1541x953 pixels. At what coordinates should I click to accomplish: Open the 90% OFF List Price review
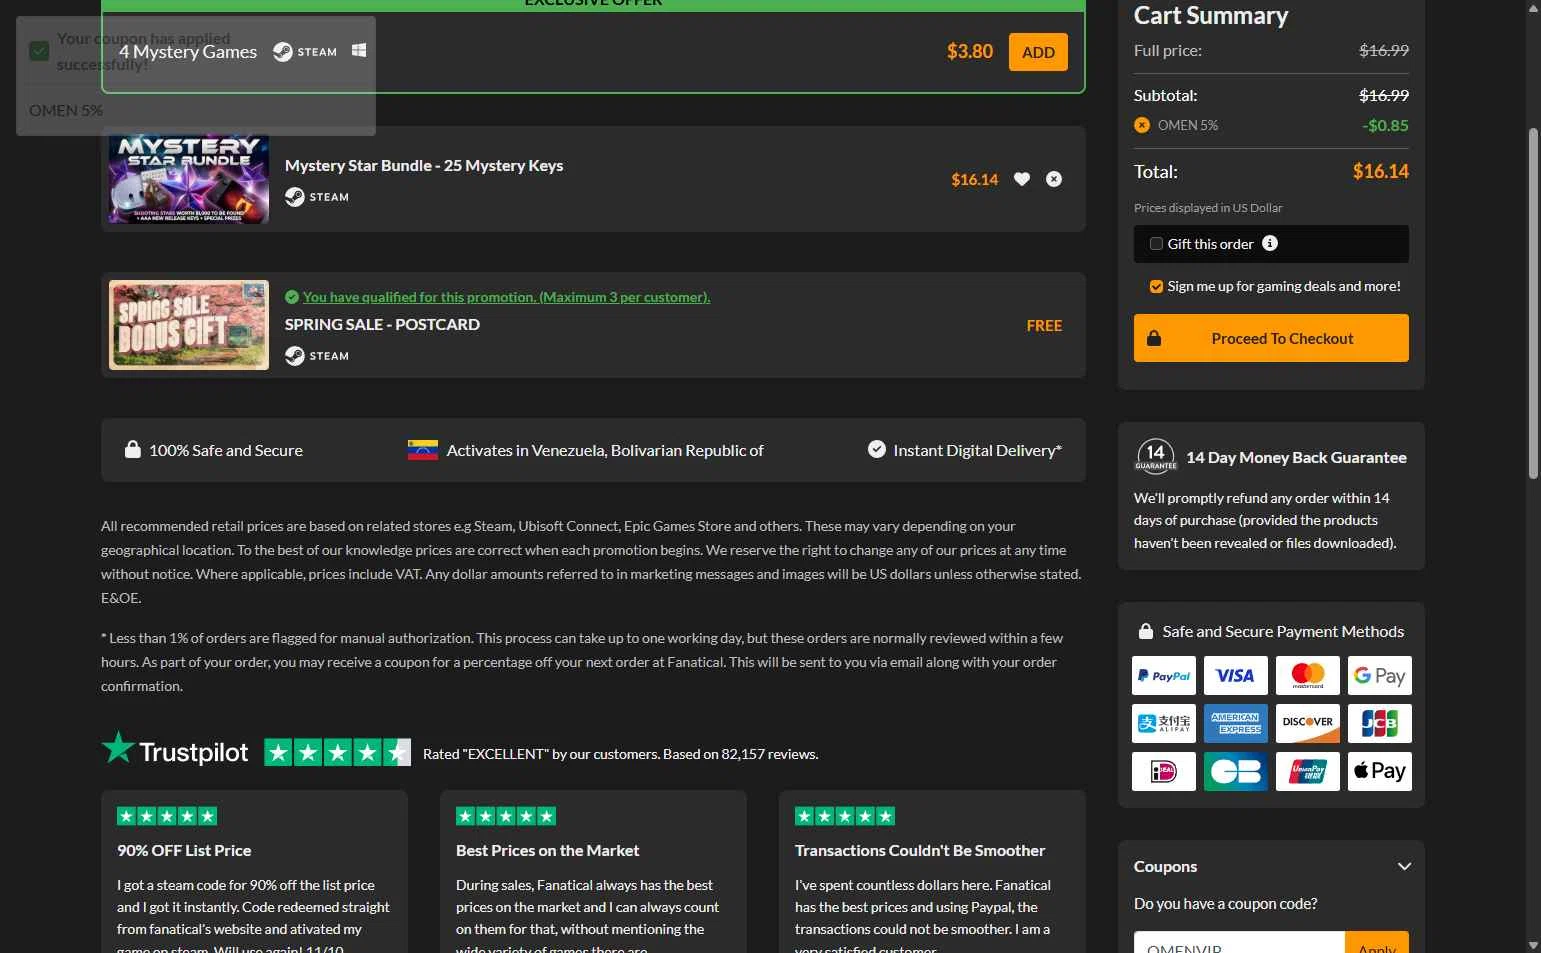pyautogui.click(x=184, y=850)
